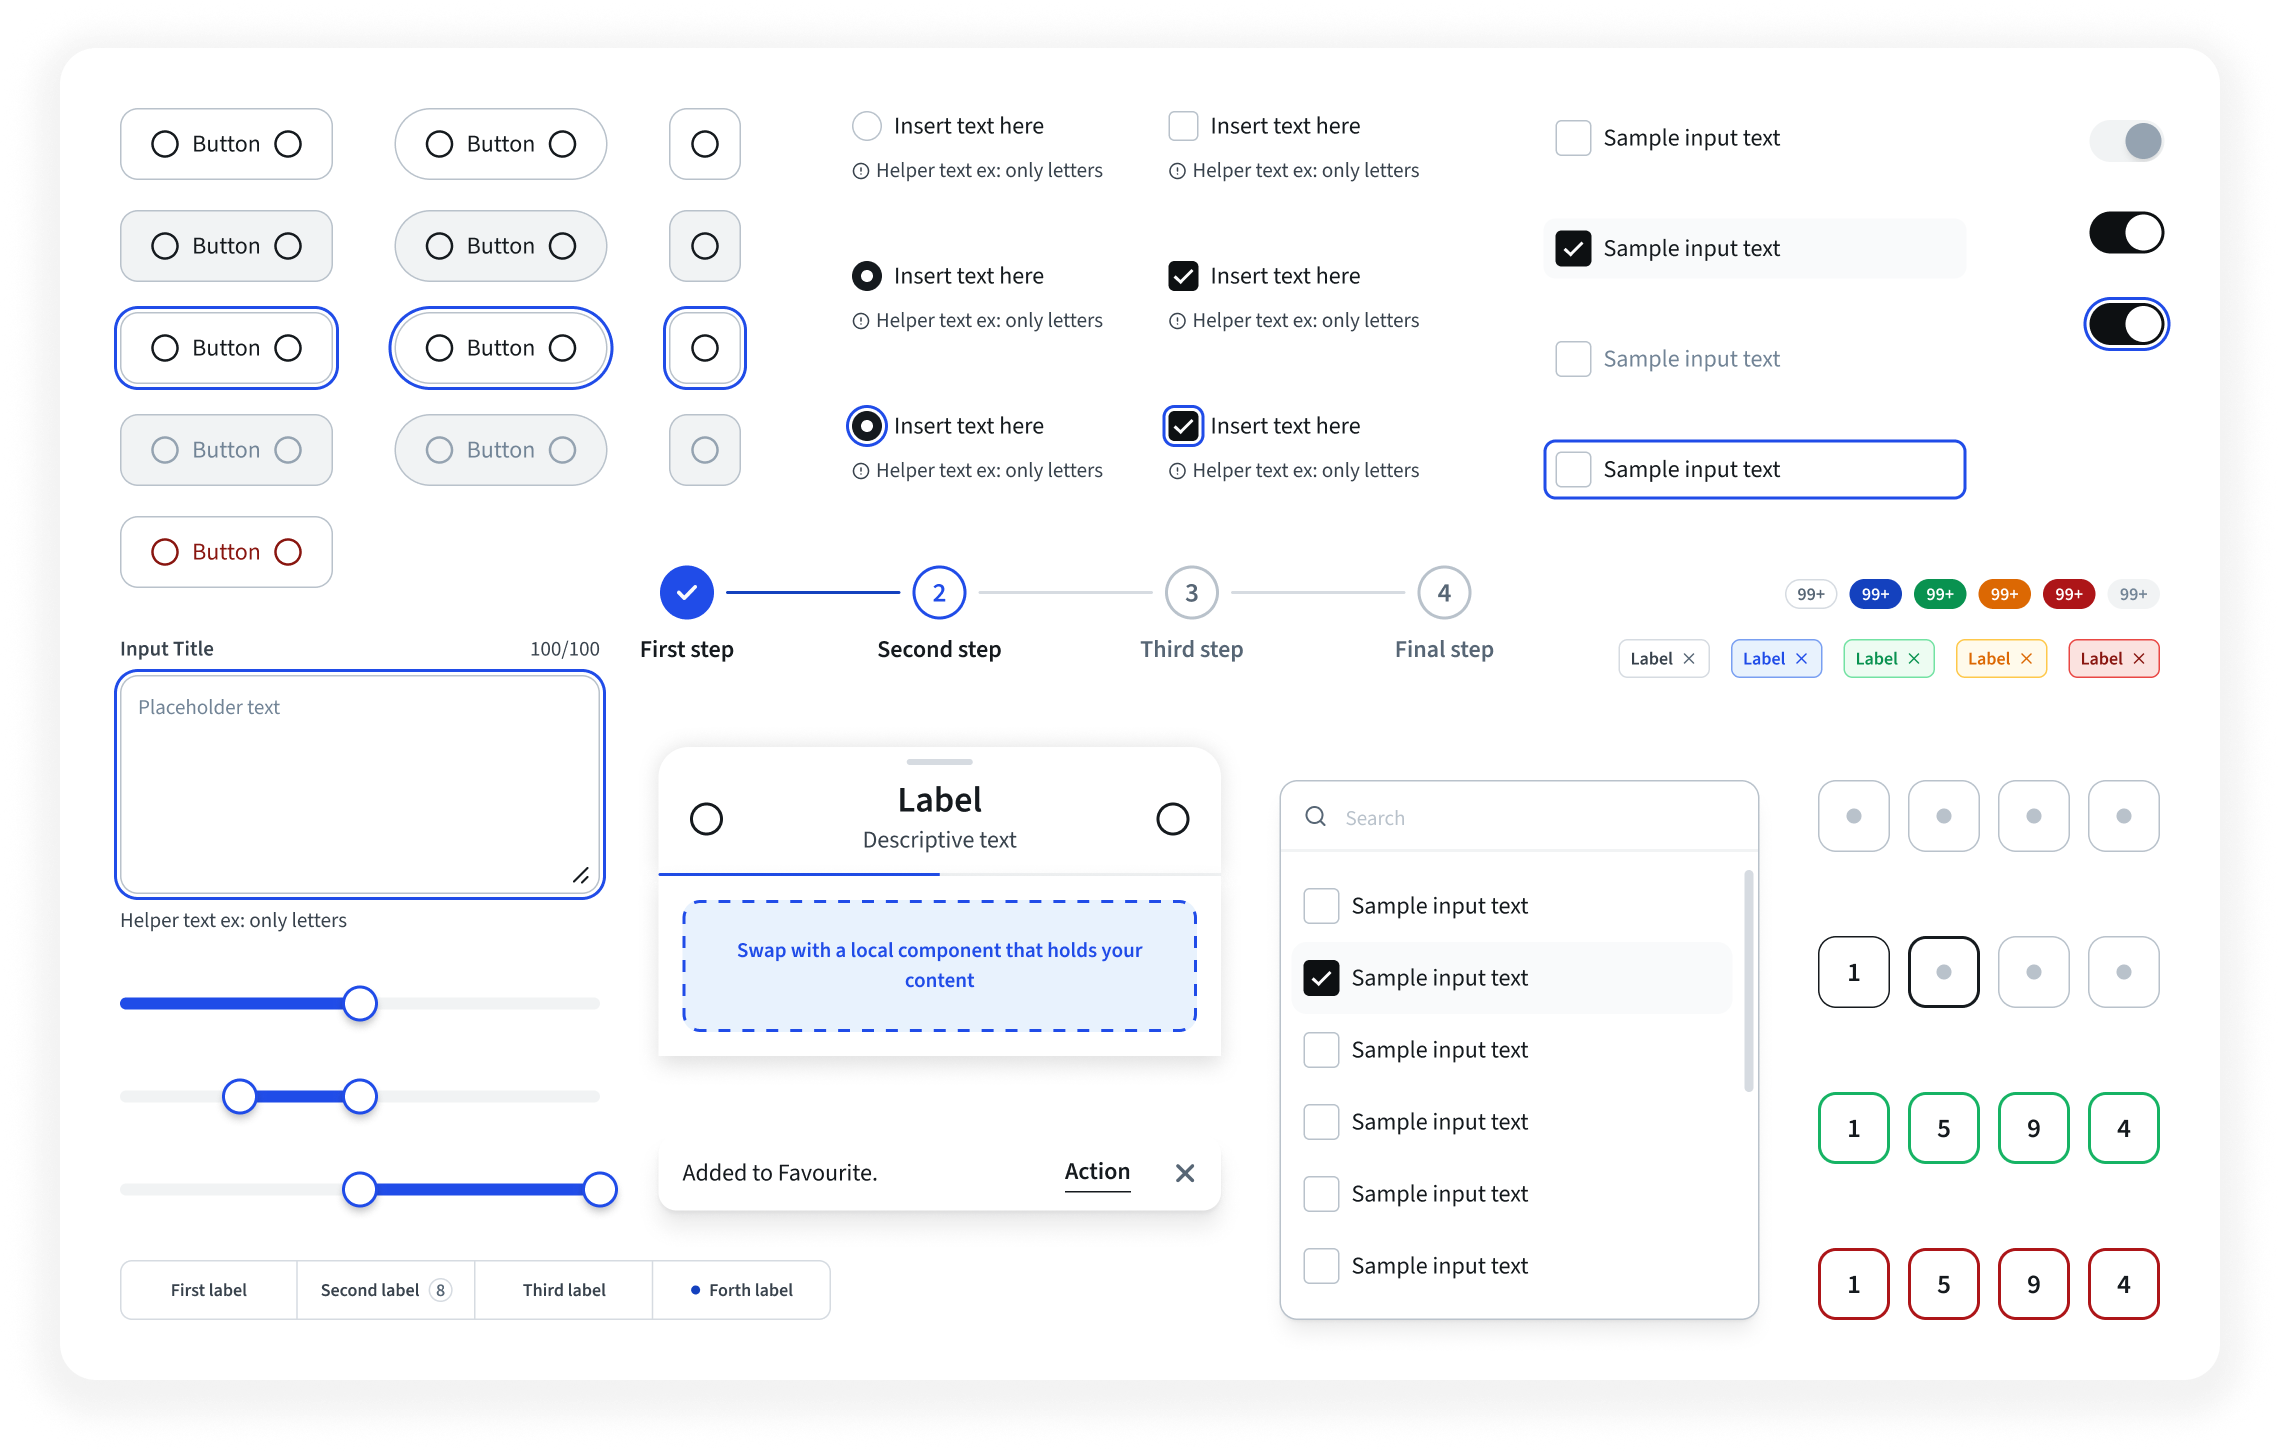Click the search magnifier icon
Screen dimensions: 2280x1452
pyautogui.click(x=1316, y=817)
